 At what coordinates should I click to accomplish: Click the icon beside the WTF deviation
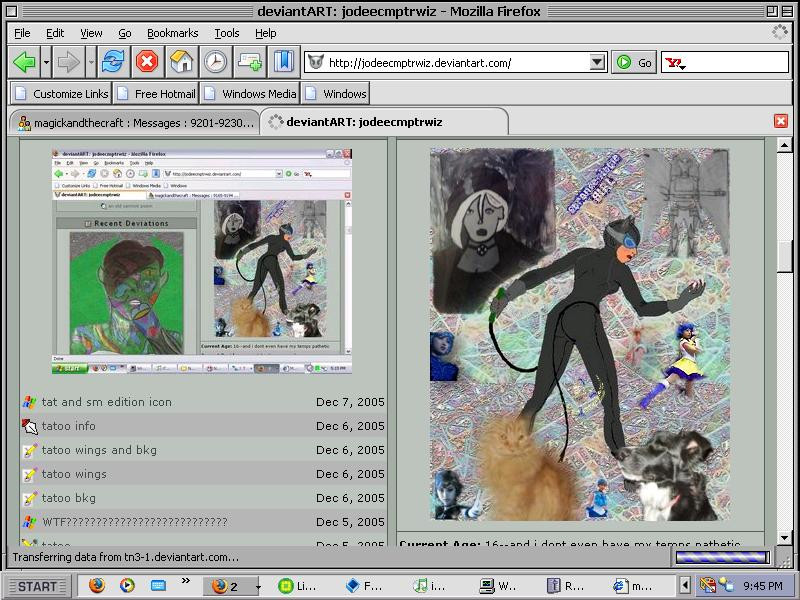(x=30, y=522)
